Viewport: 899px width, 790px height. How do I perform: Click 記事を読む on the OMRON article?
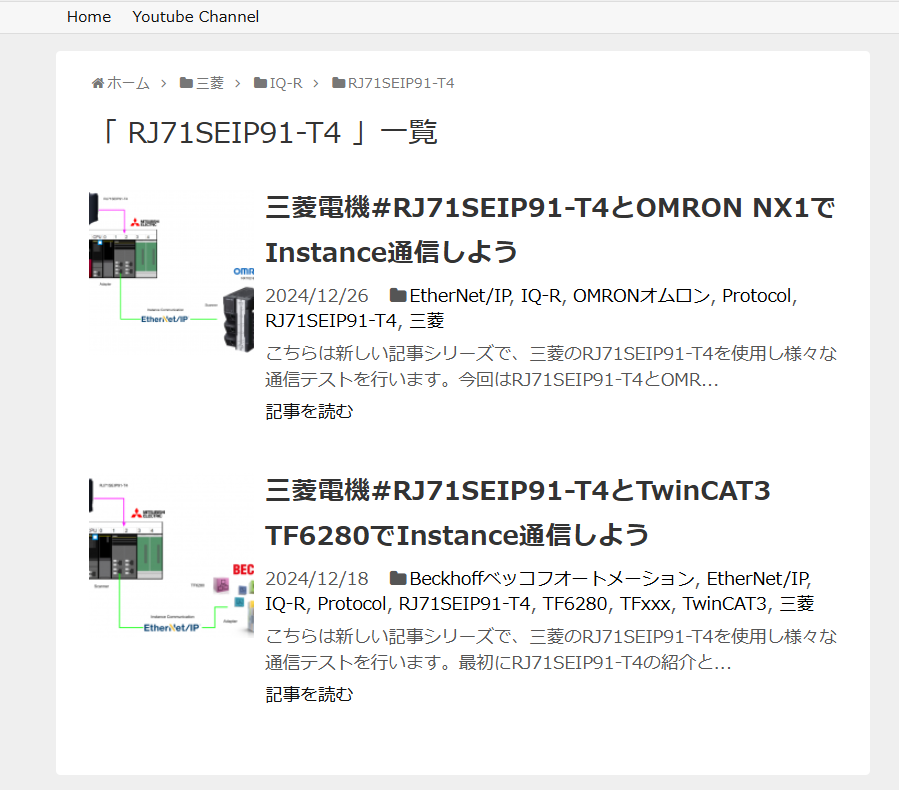[x=308, y=410]
